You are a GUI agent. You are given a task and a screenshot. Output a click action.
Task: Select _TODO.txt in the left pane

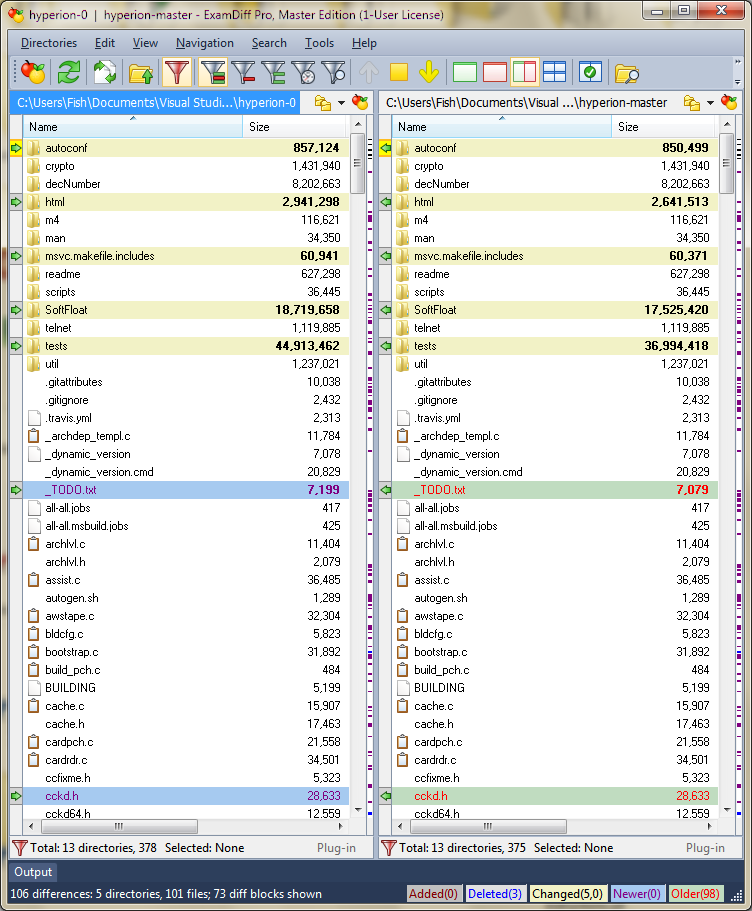185,490
